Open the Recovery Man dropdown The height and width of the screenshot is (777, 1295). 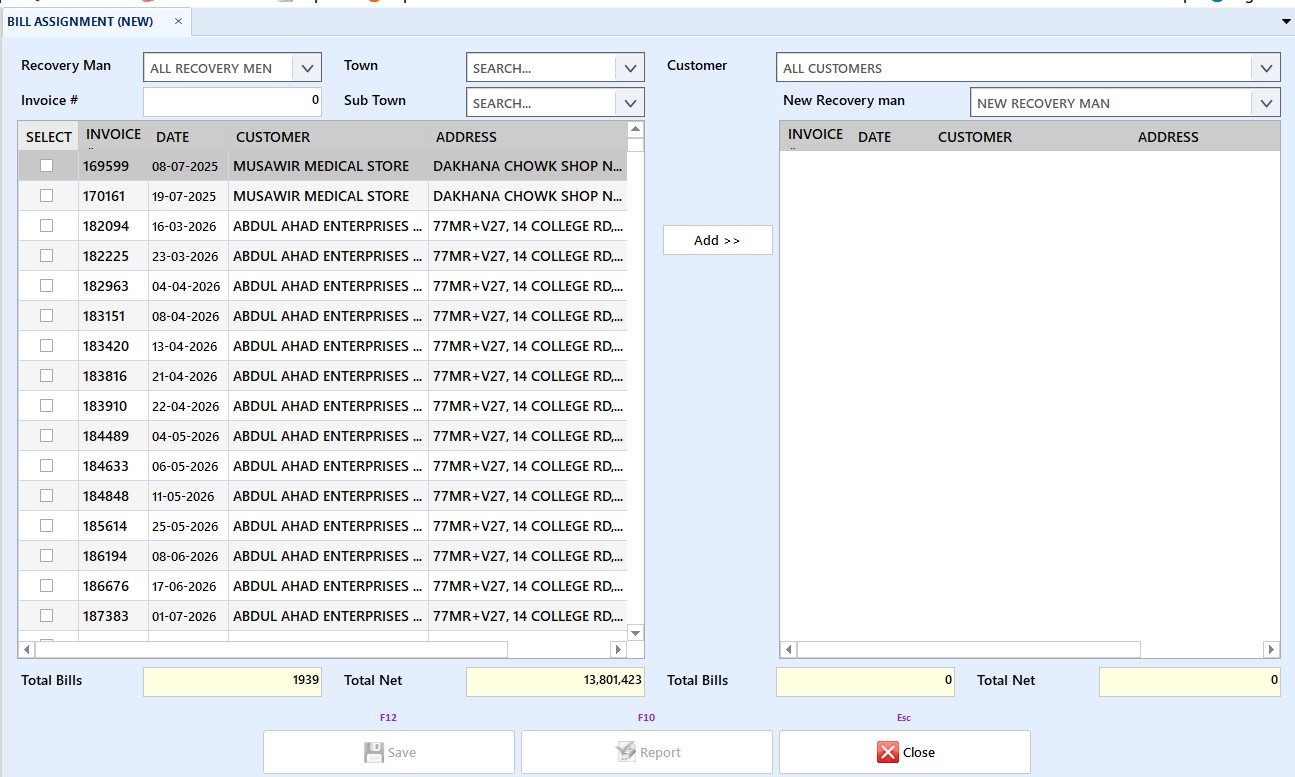click(307, 68)
